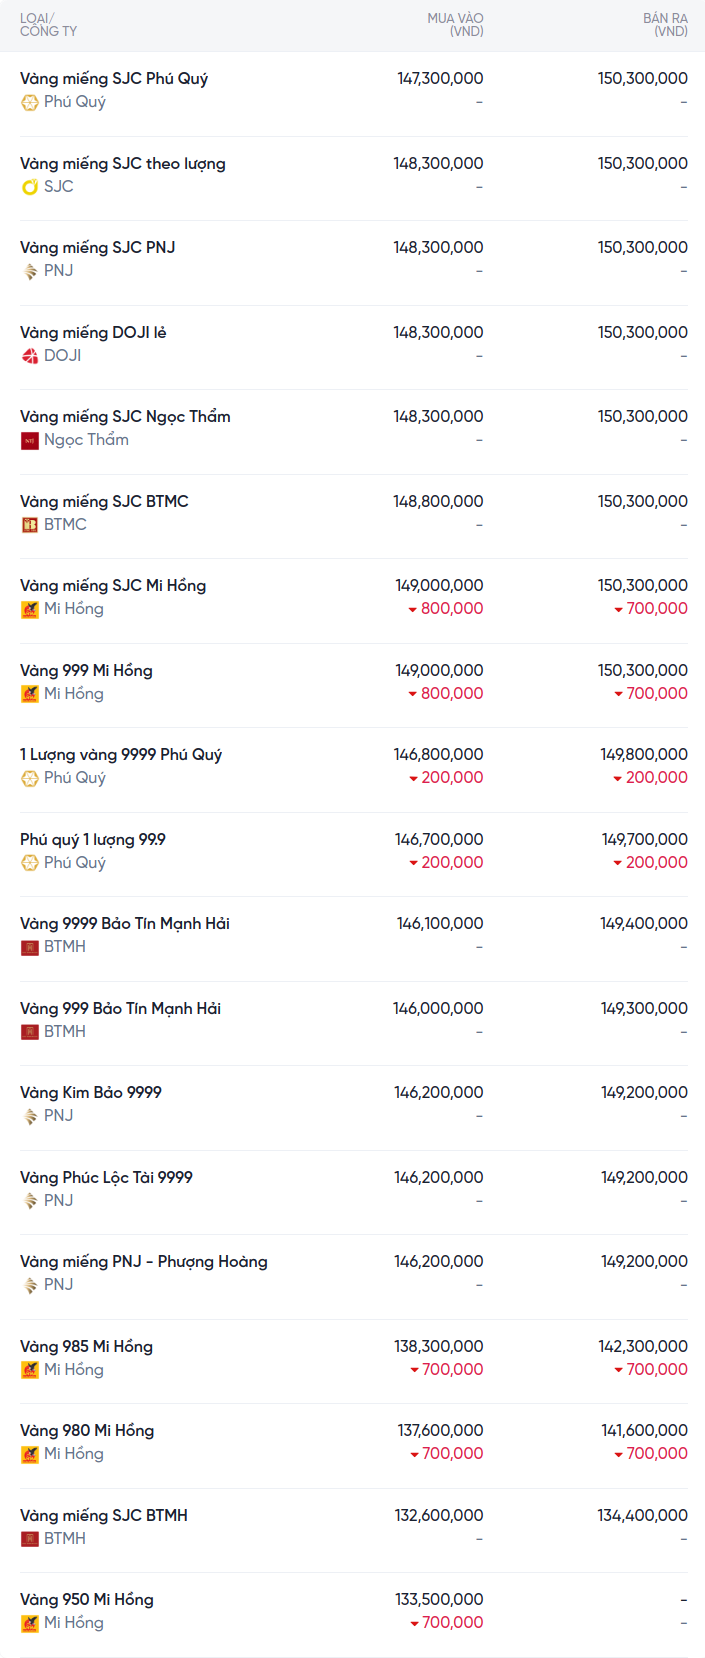Open Vàng miếng PNJ - Phượng Hoàng entry
705x1658 pixels.
pos(143,1261)
